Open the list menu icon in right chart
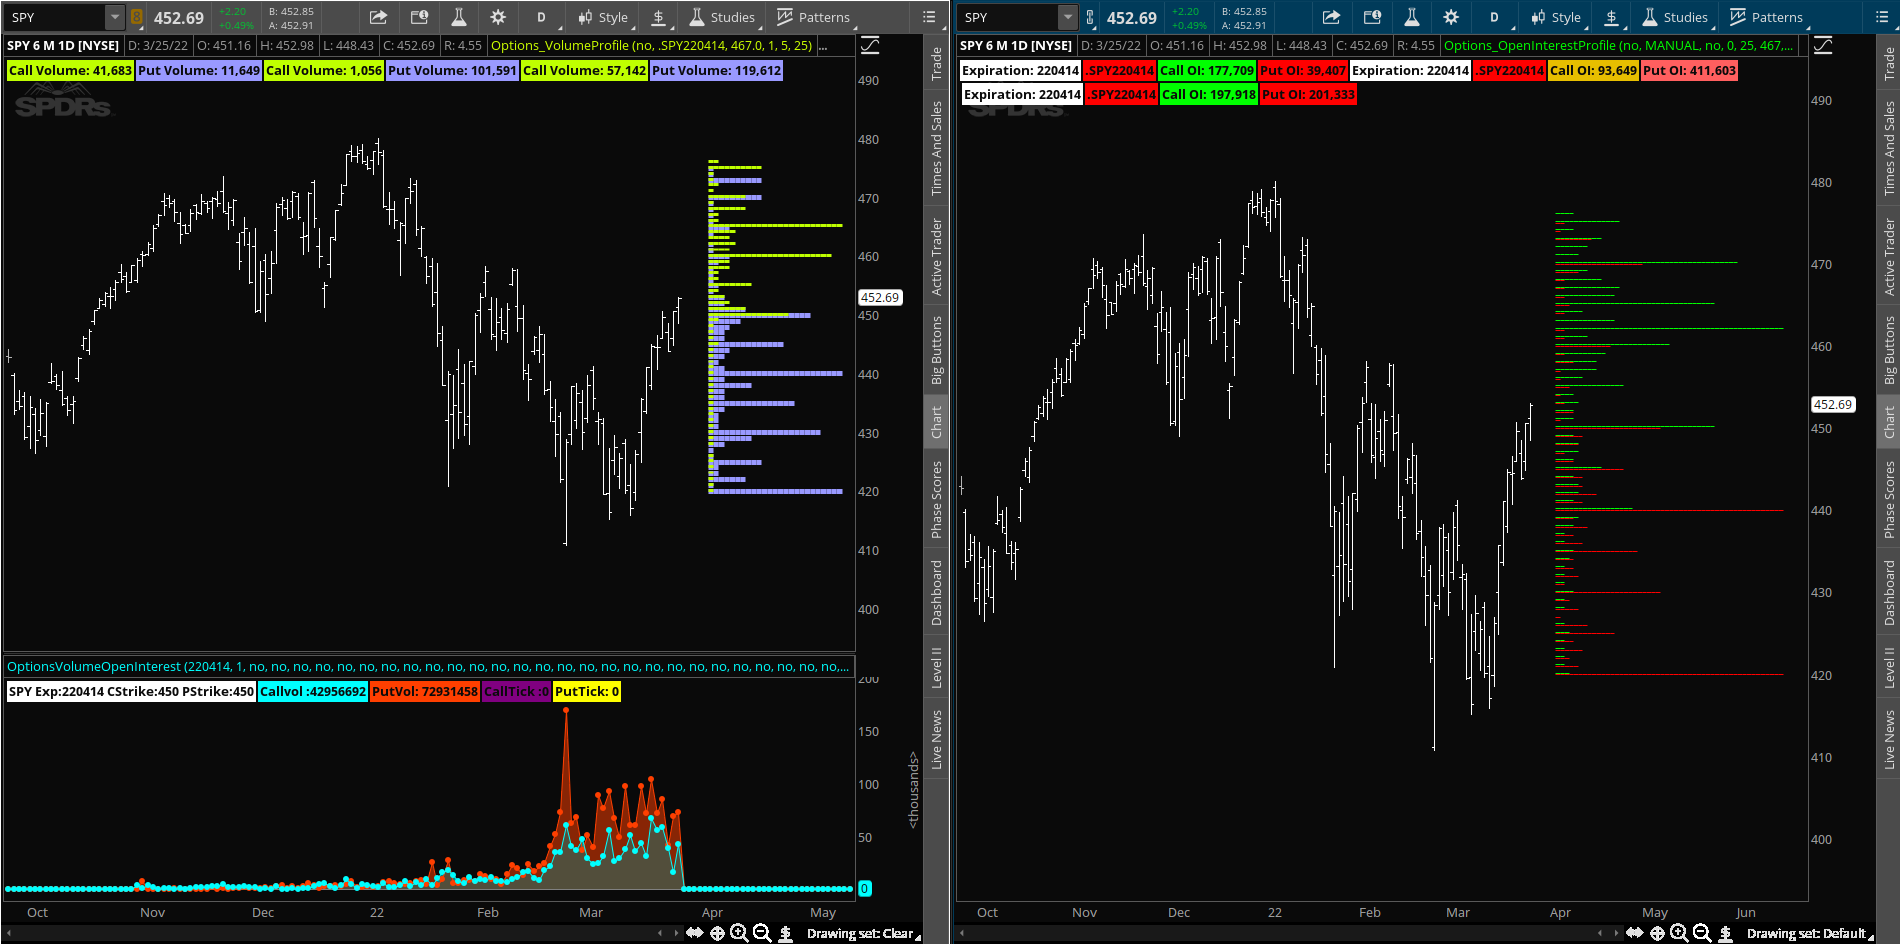This screenshot has width=1900, height=944. [x=1882, y=17]
